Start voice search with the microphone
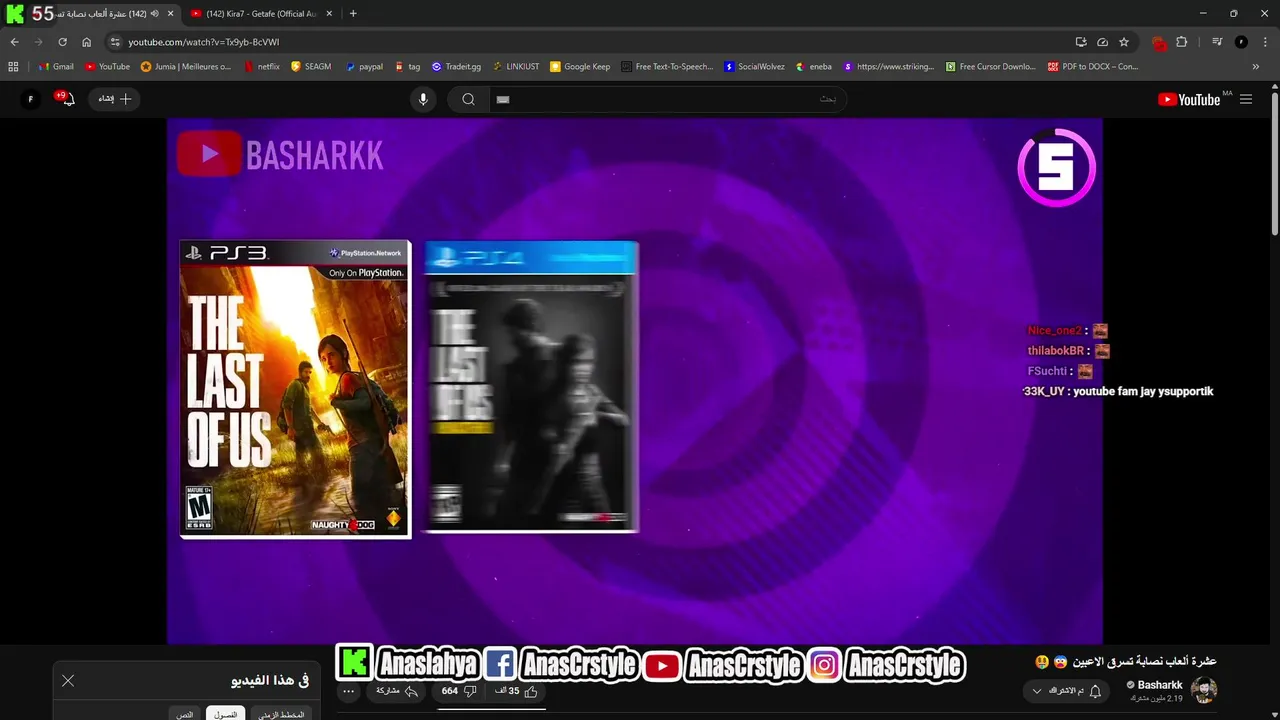 [423, 99]
